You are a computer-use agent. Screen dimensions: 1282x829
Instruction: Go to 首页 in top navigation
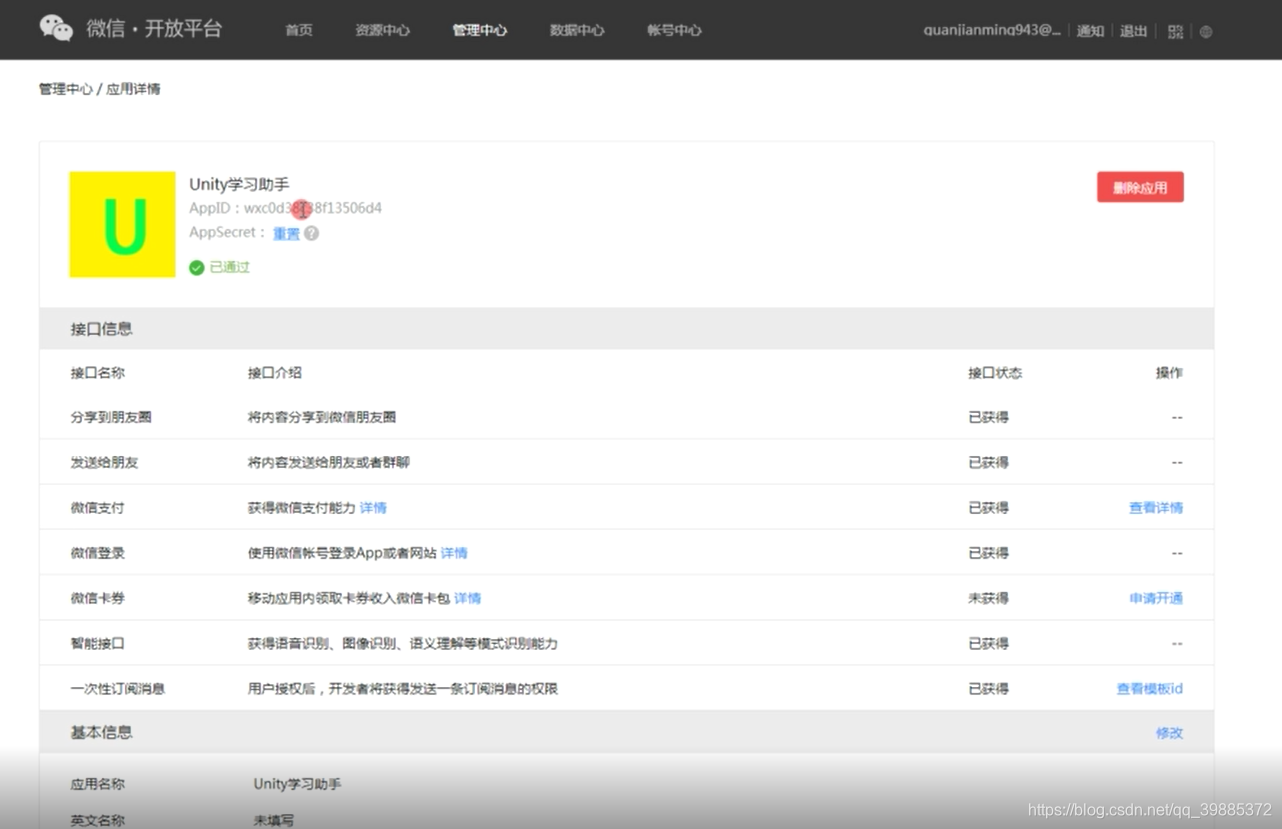coord(299,30)
